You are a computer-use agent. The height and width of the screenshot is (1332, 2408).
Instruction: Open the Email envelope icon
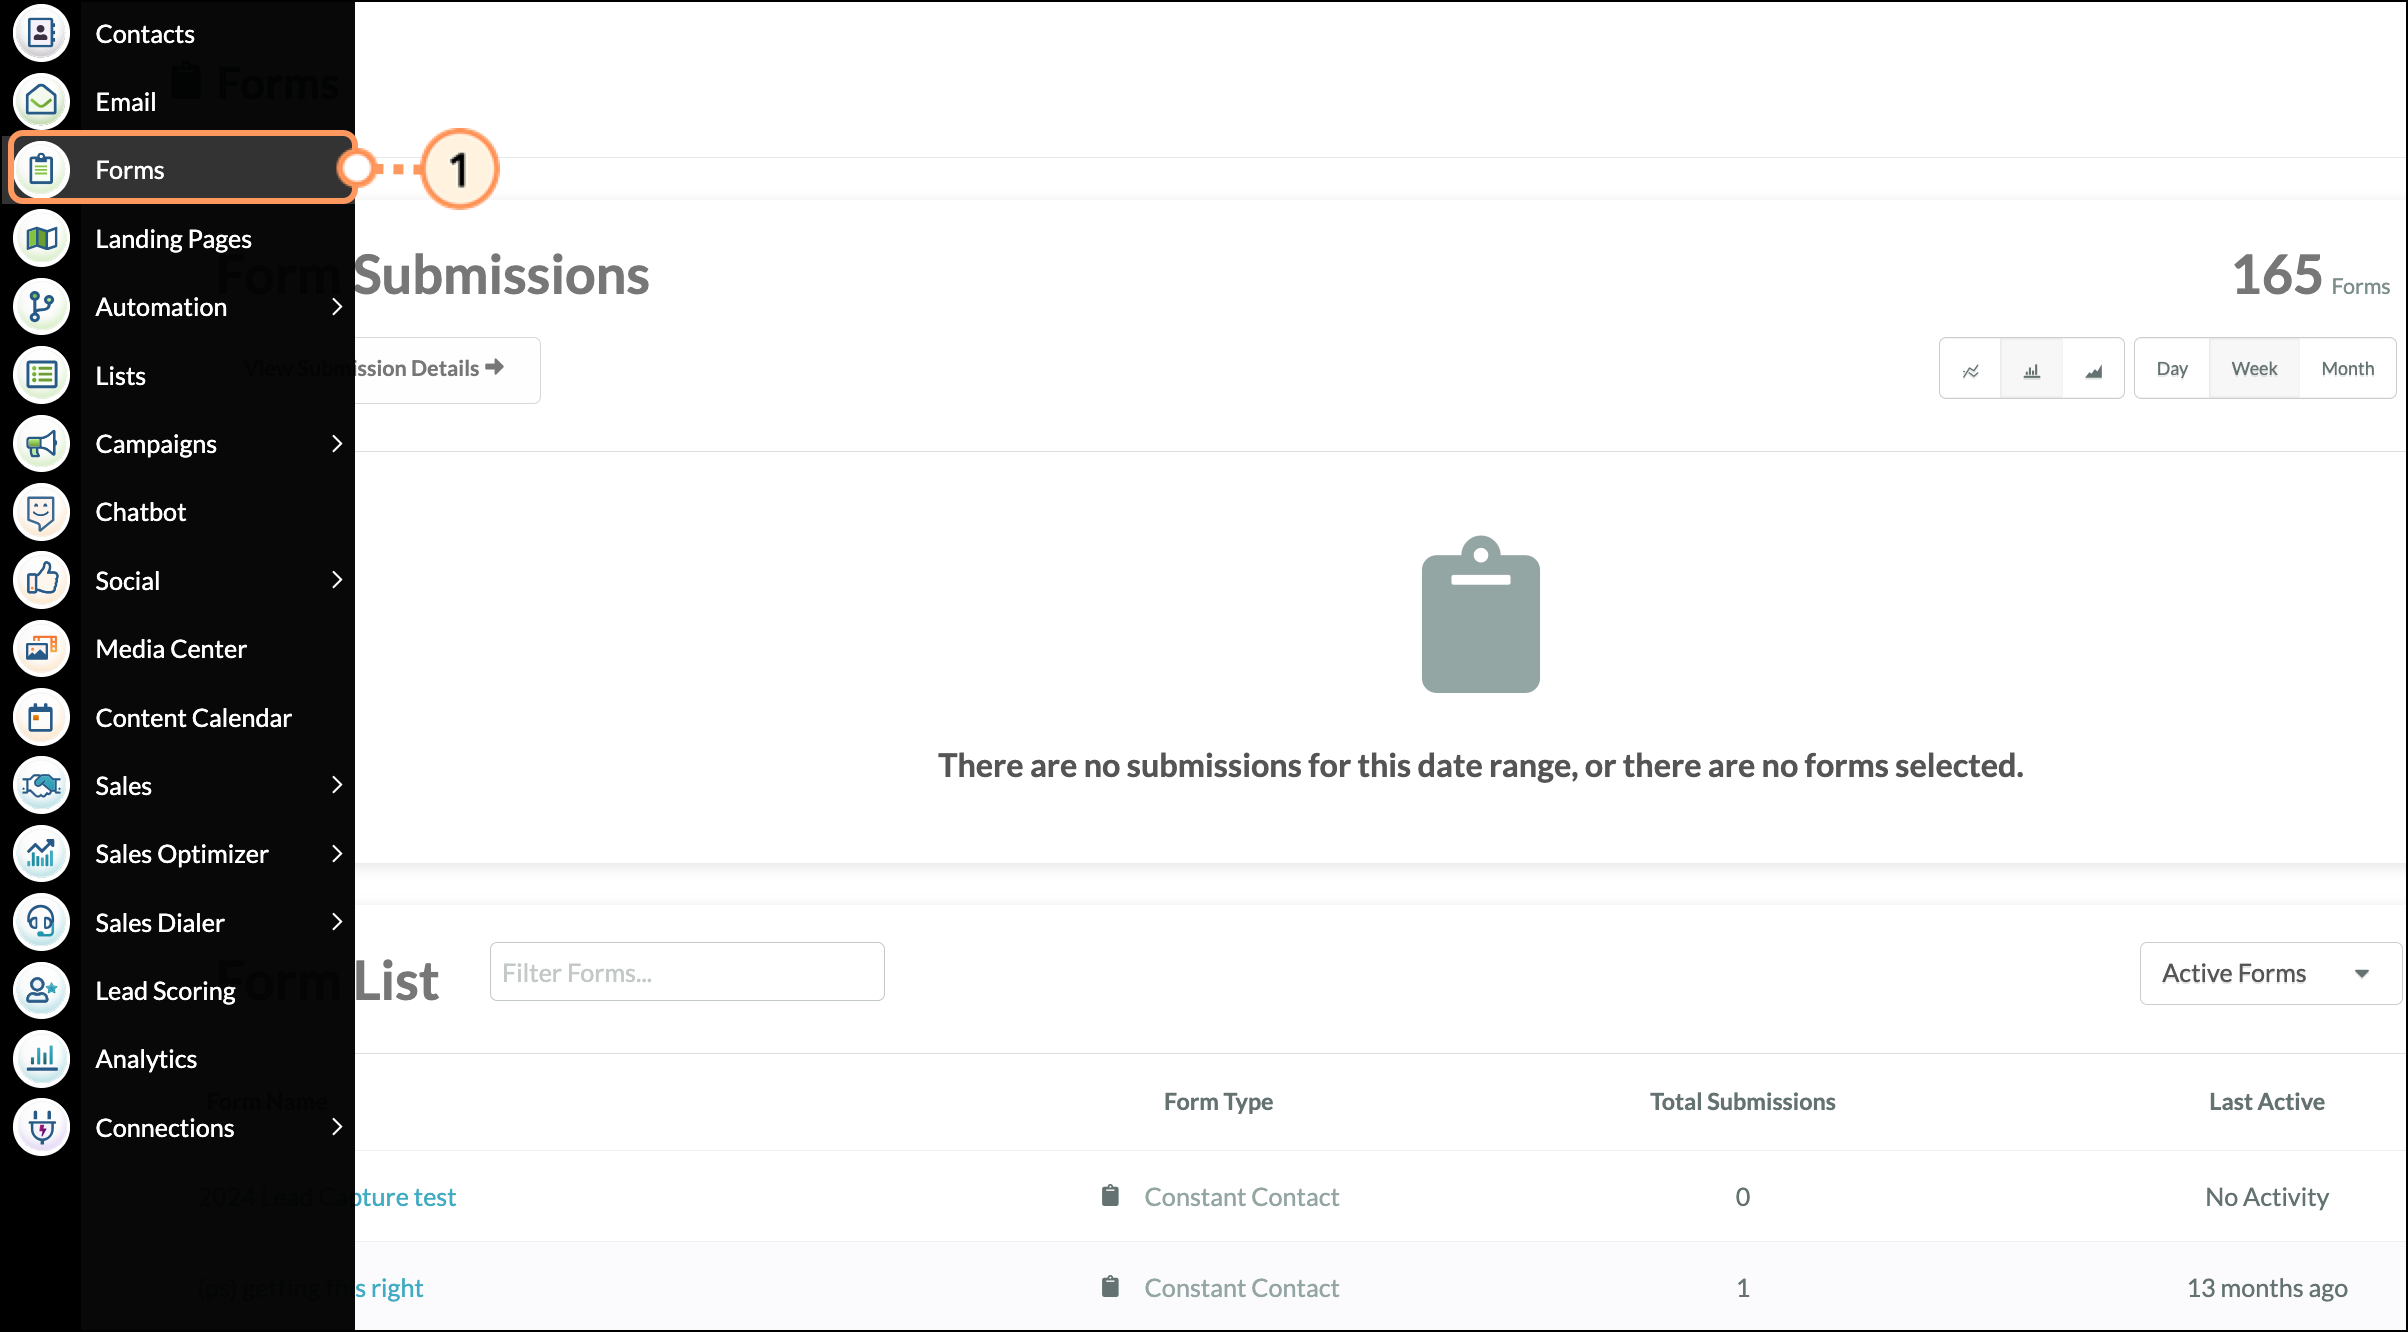click(41, 101)
